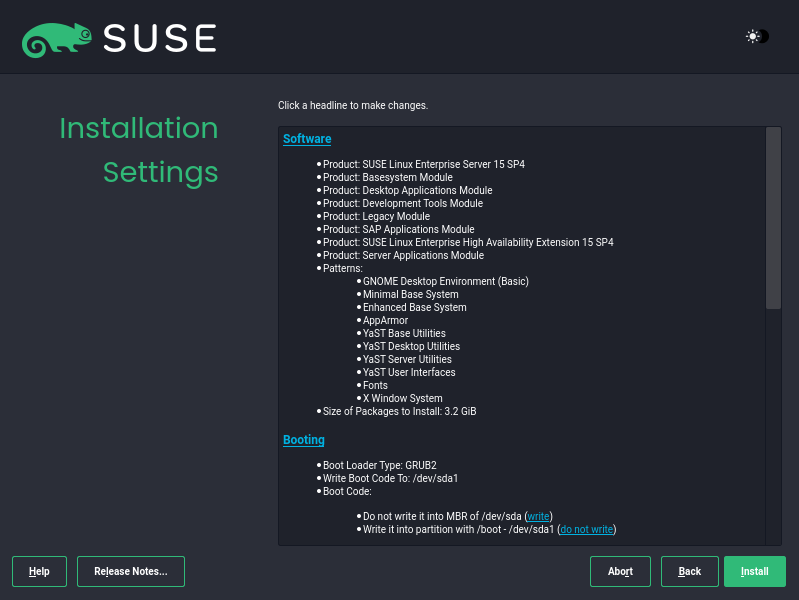Click 'YaST Base Utilities' pattern

coord(404,333)
